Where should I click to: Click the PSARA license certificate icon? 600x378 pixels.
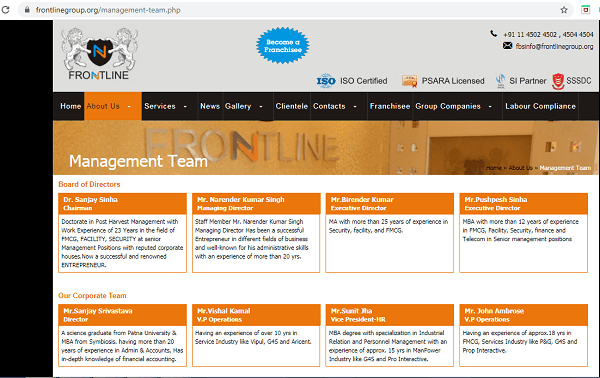409,81
